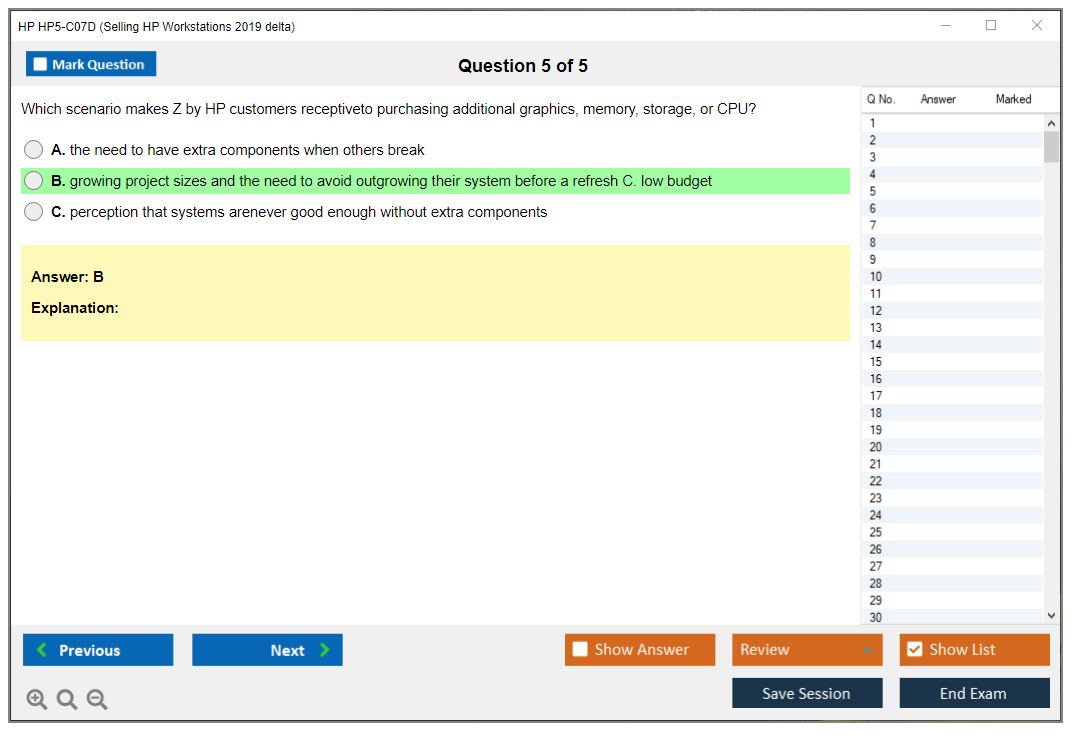Viewport: 1075px width, 735px height.
Task: Click the End Exam button
Action: [x=974, y=693]
